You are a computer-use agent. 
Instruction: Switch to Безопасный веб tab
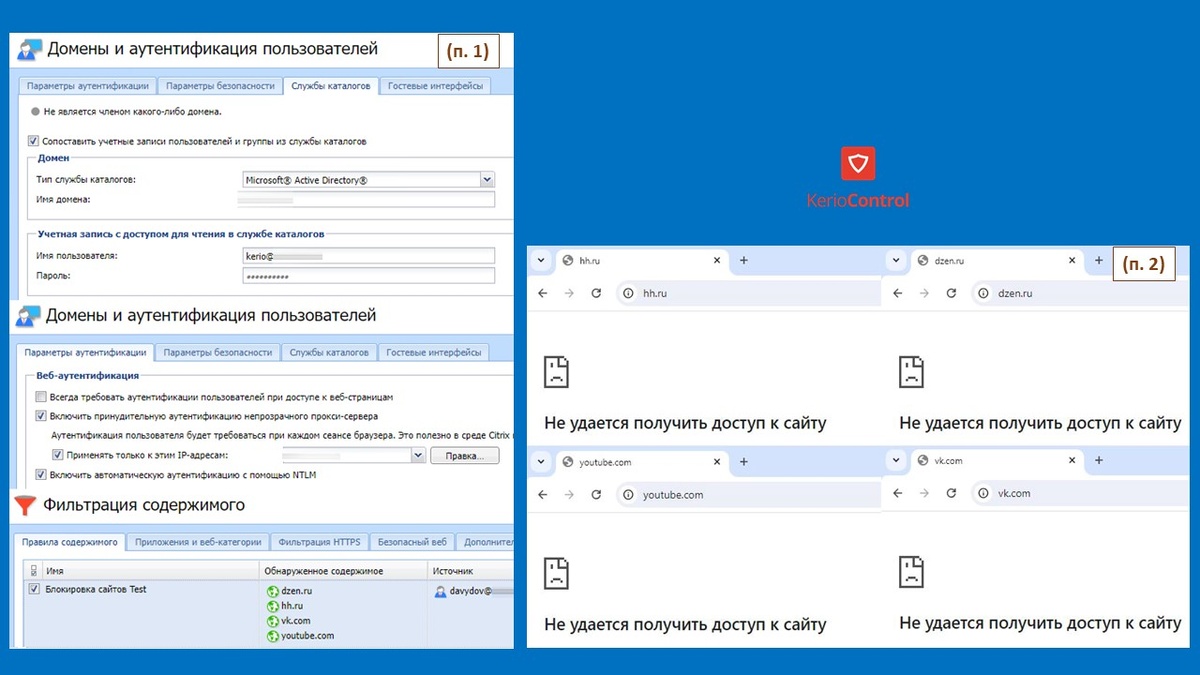[x=412, y=542]
